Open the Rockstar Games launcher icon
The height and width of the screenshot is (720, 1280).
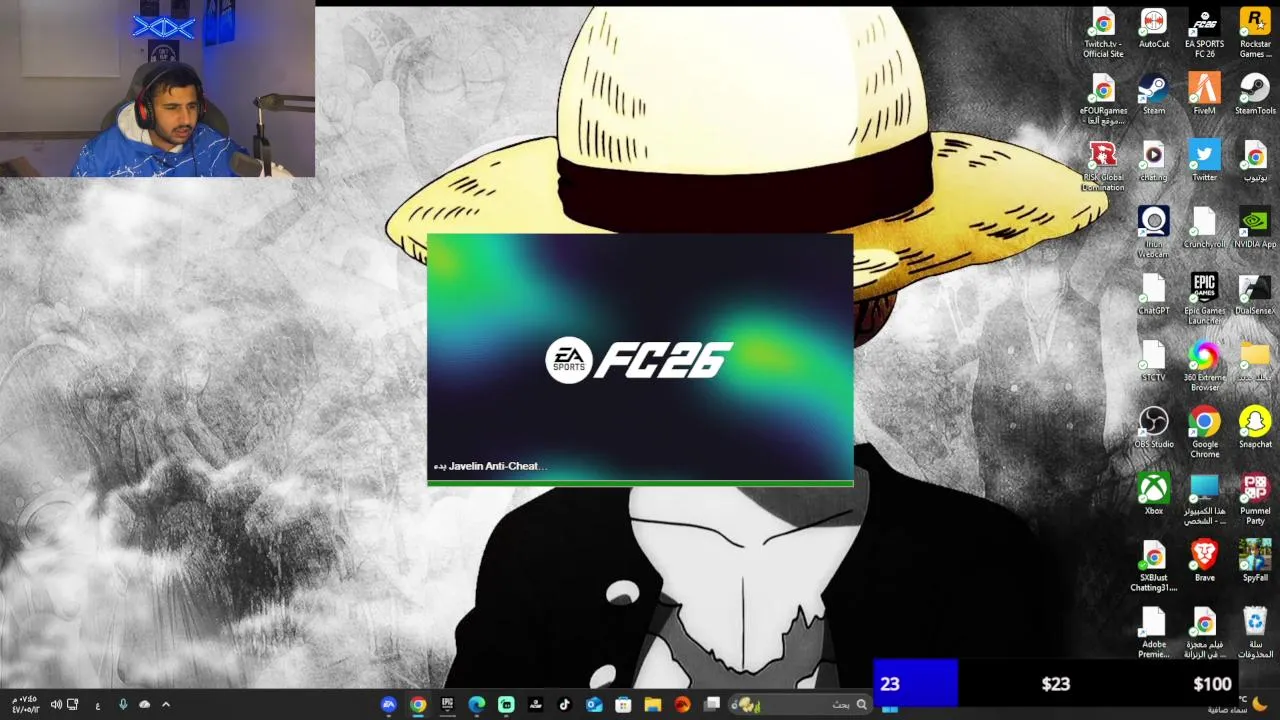click(1255, 33)
